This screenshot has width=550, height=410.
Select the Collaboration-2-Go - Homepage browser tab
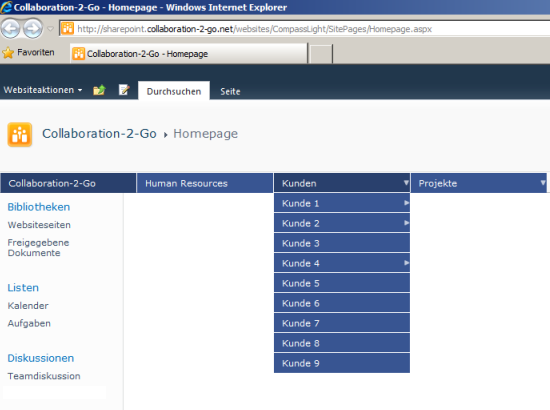(x=189, y=53)
